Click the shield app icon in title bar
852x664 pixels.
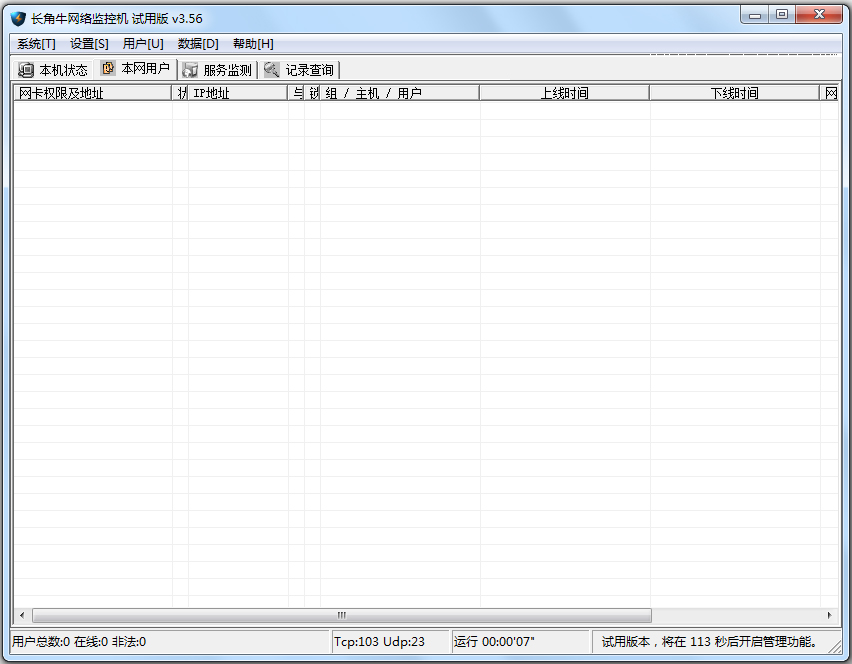click(x=18, y=18)
